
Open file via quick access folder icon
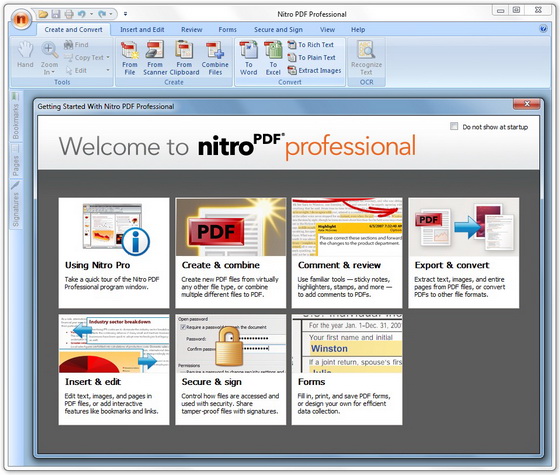43,14
